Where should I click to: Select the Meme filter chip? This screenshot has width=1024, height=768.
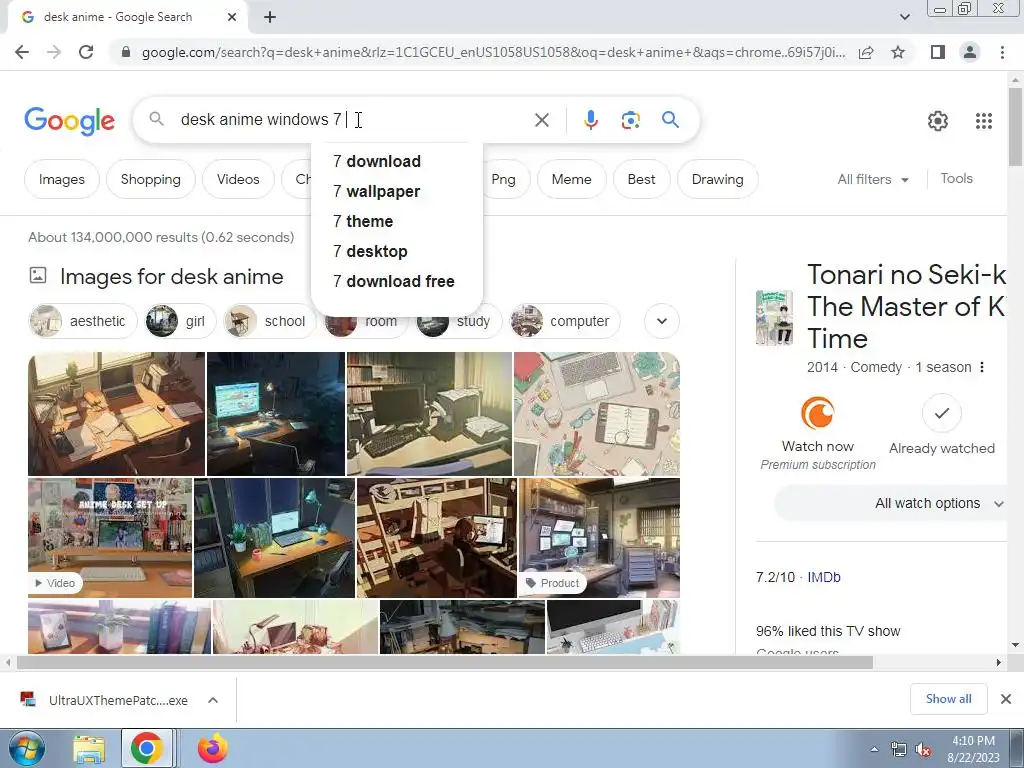(571, 179)
